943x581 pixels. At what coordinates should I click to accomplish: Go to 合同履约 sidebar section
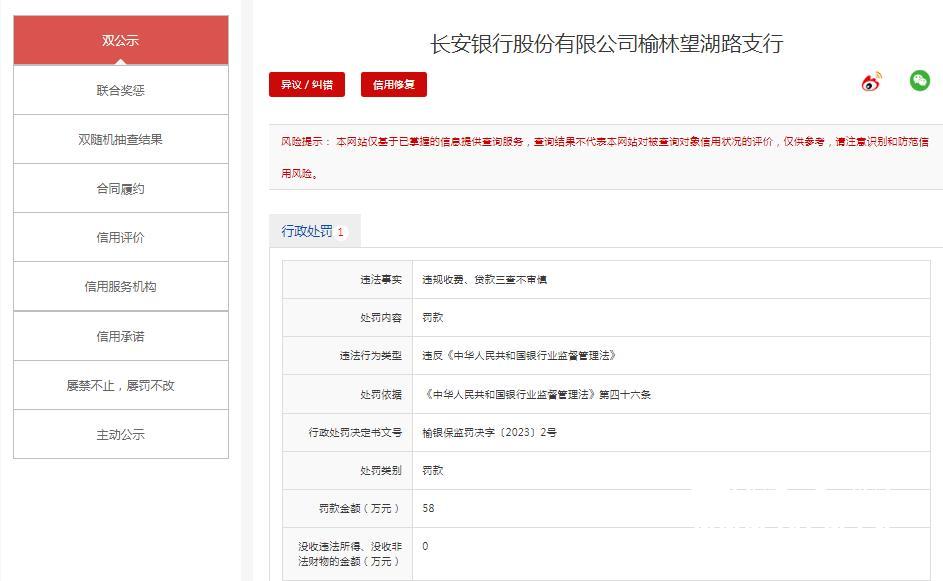(x=121, y=189)
